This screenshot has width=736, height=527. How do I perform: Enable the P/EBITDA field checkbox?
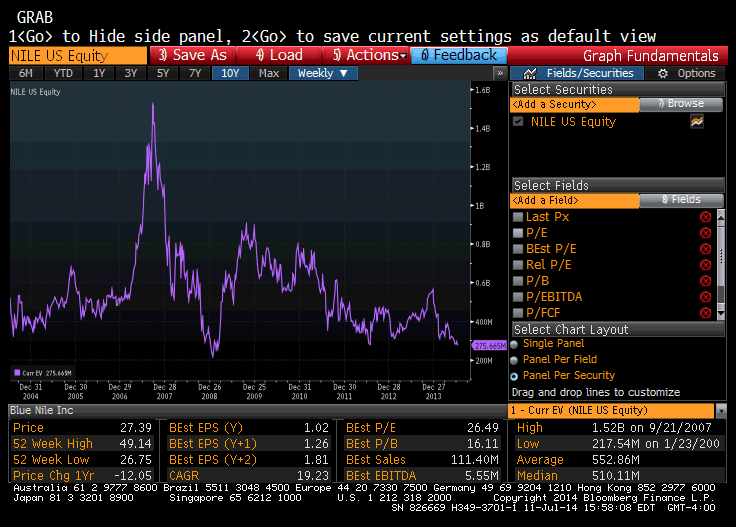click(518, 297)
